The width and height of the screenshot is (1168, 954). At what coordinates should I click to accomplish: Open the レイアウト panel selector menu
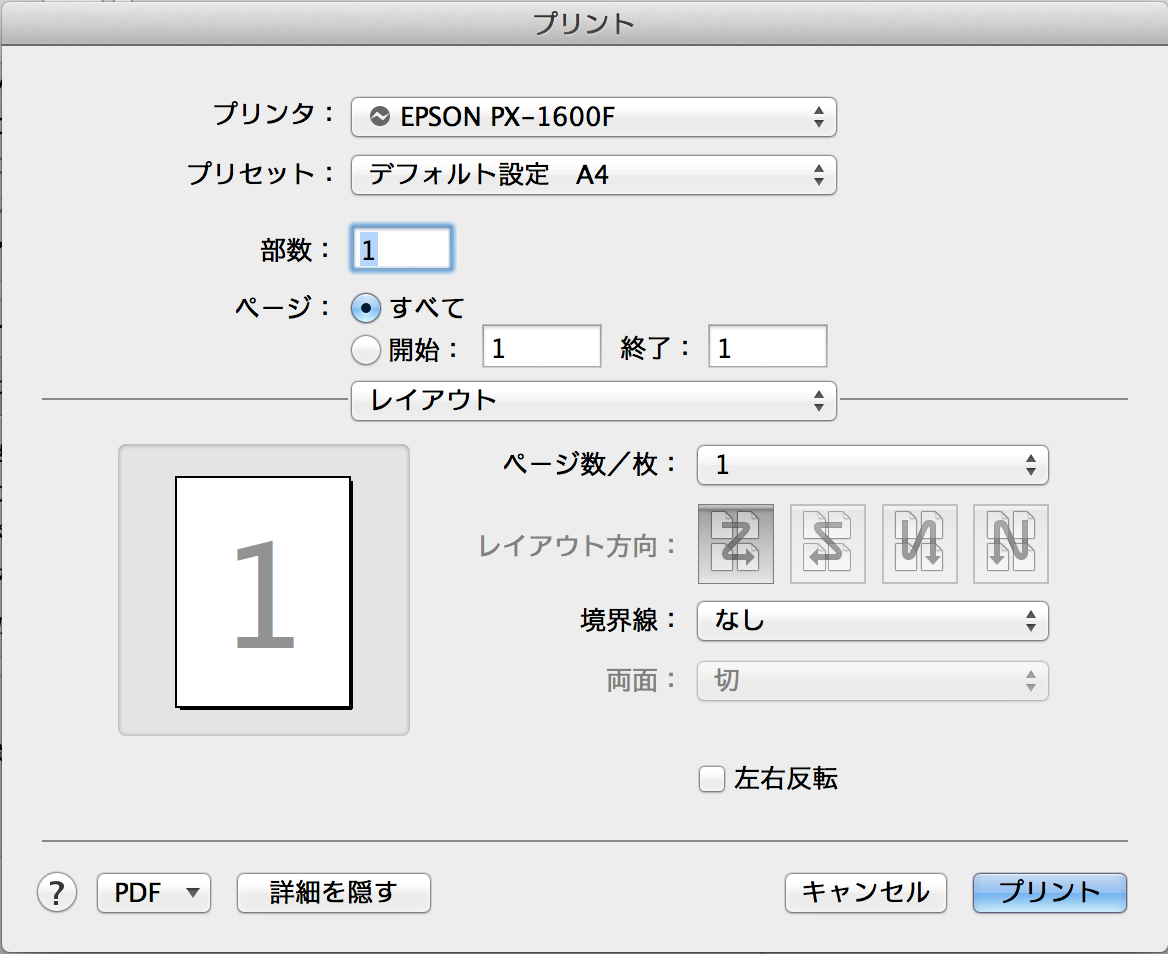pos(593,401)
